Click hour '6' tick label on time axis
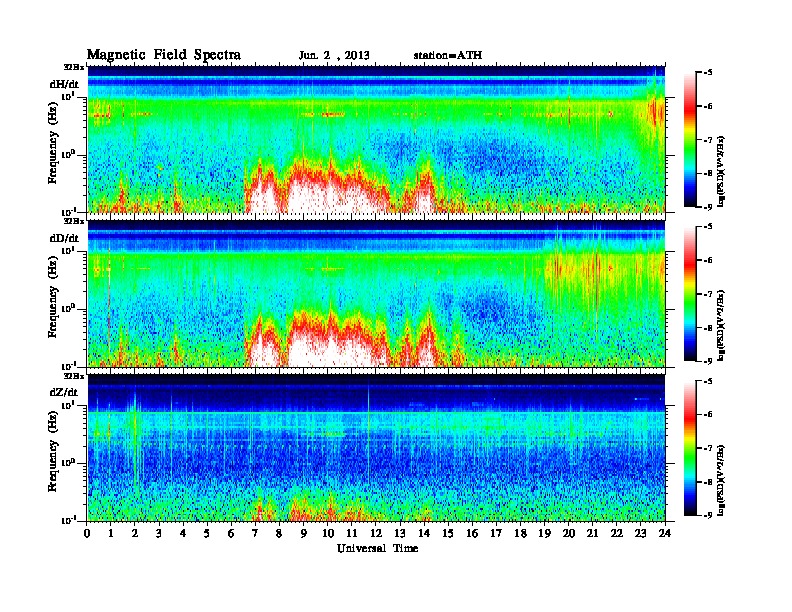 coord(231,533)
